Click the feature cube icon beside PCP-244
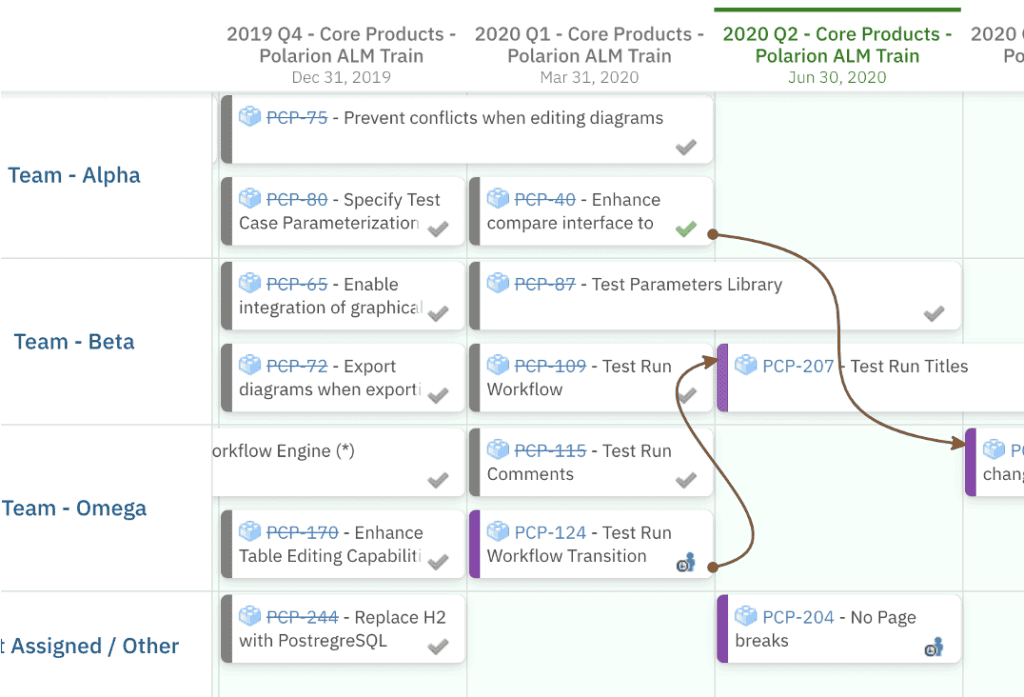1024x697 pixels. [x=249, y=615]
